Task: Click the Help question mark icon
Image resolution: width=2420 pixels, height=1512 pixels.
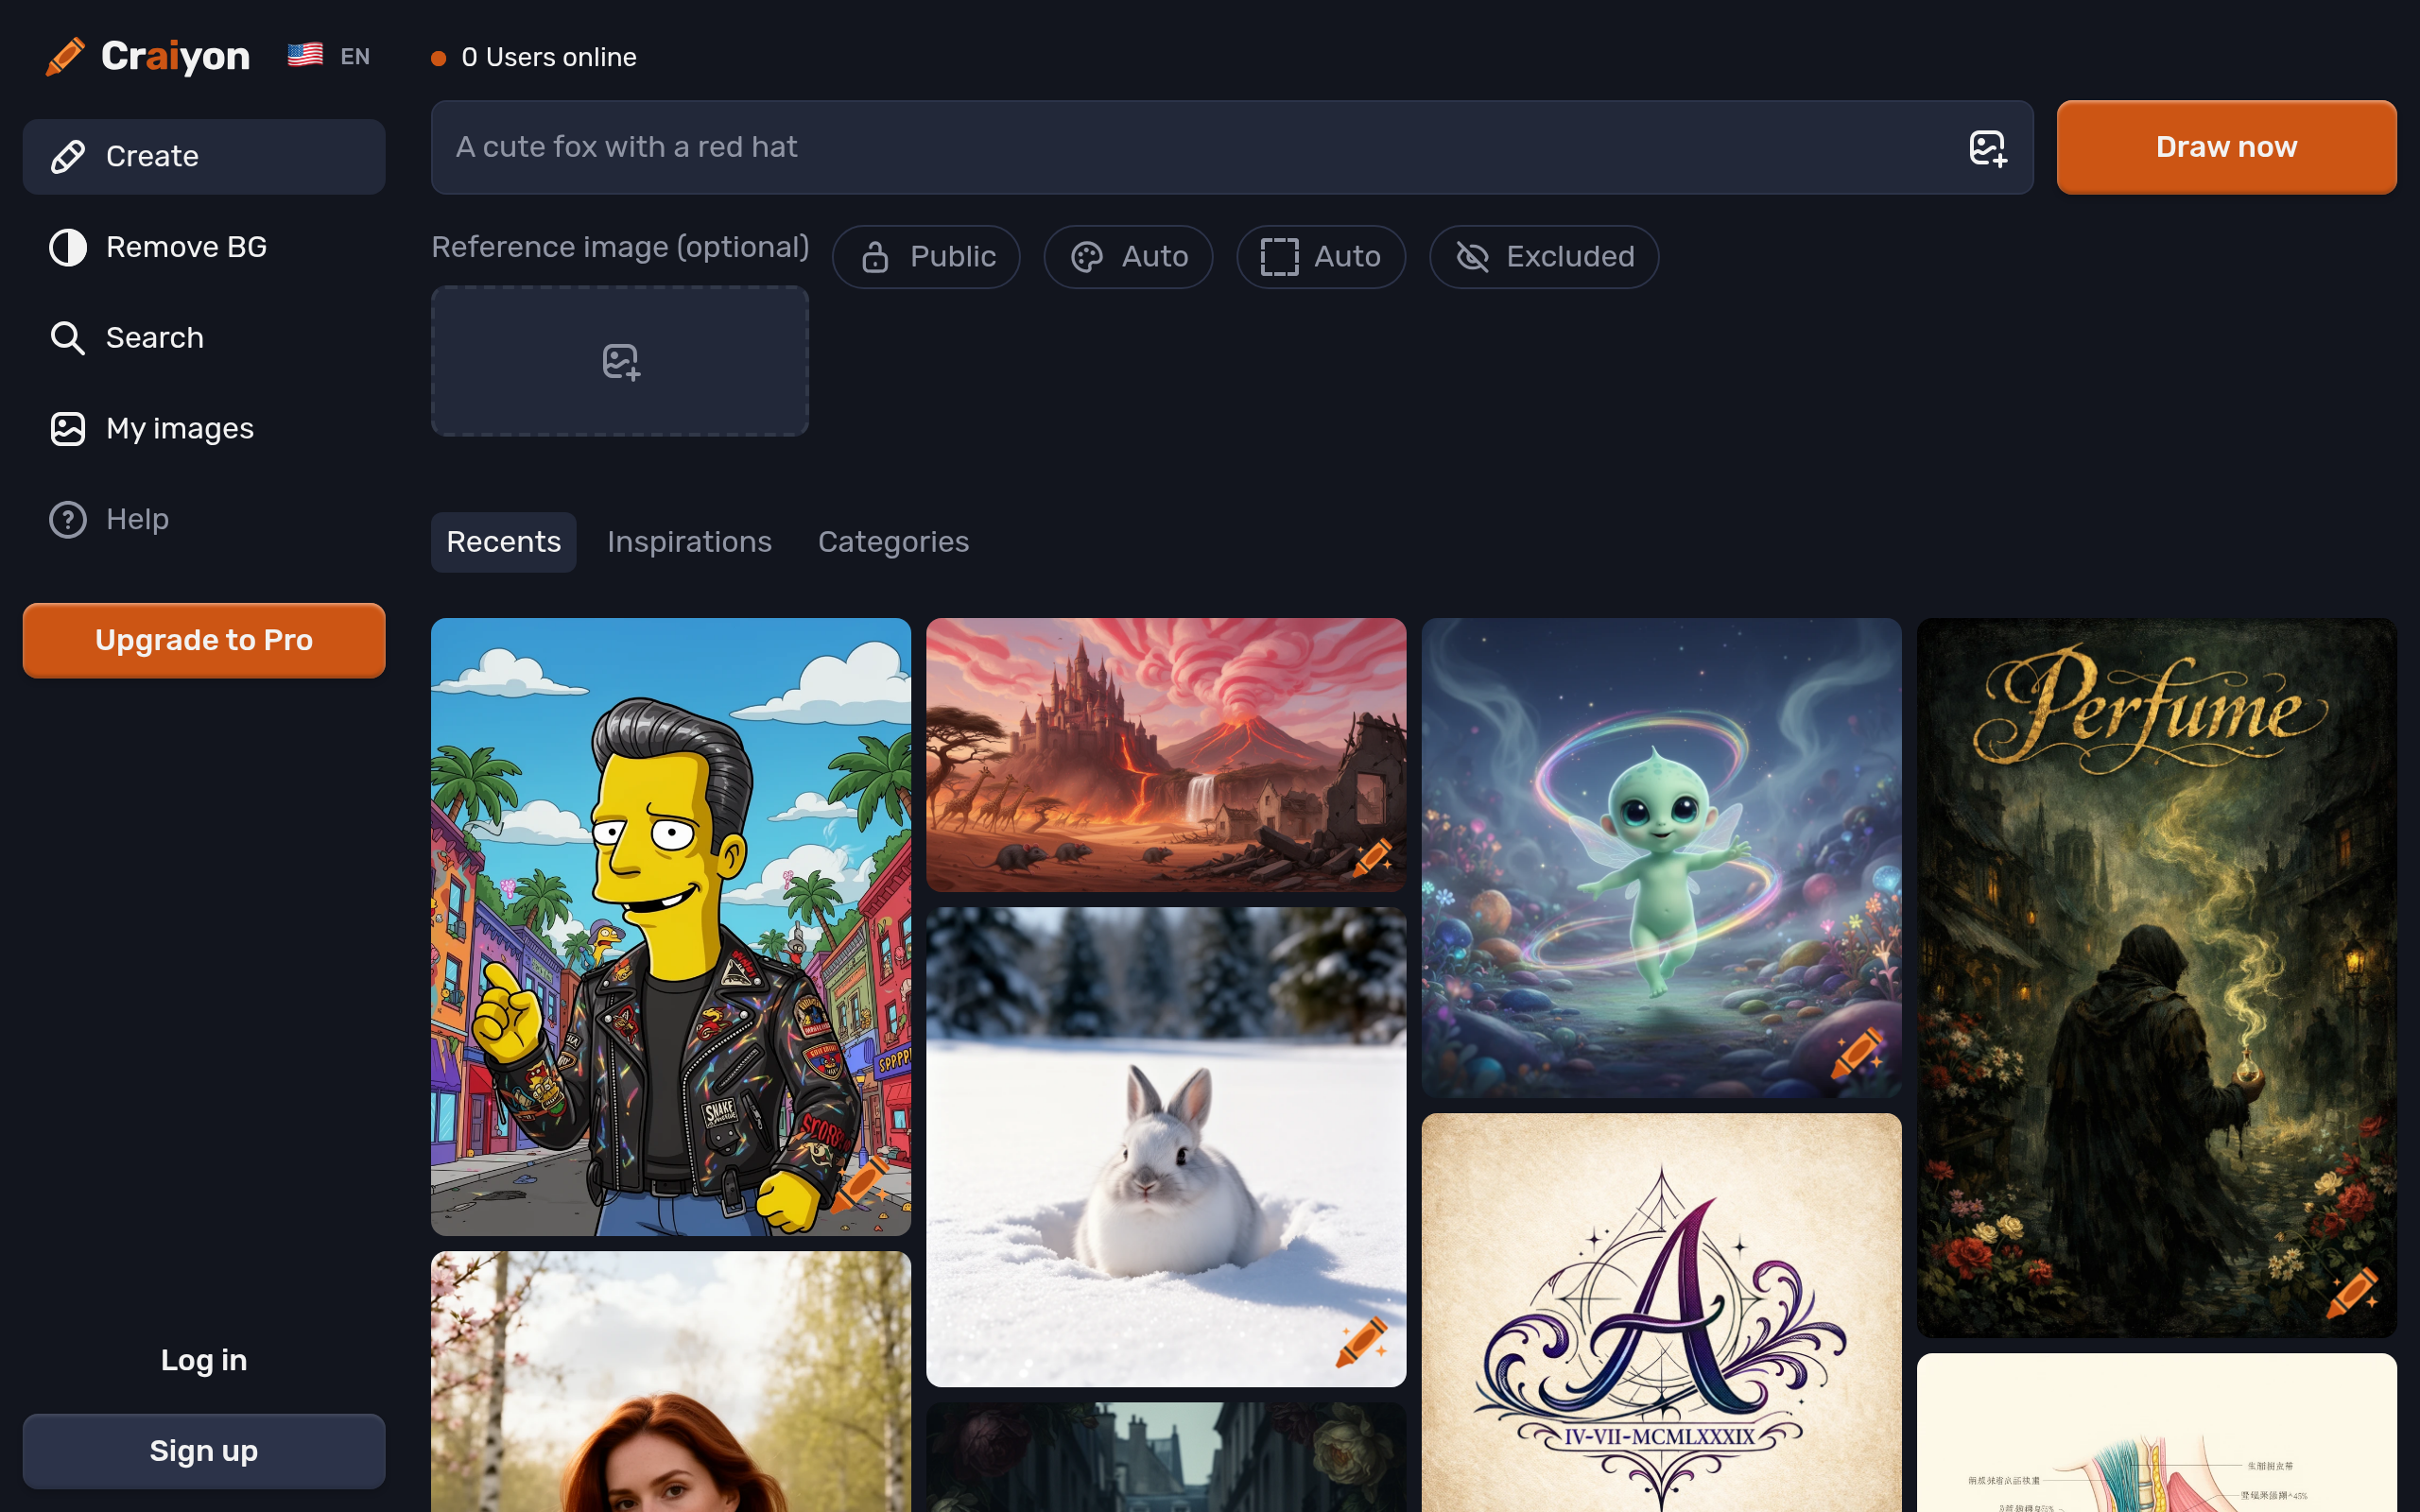Action: [x=68, y=520]
